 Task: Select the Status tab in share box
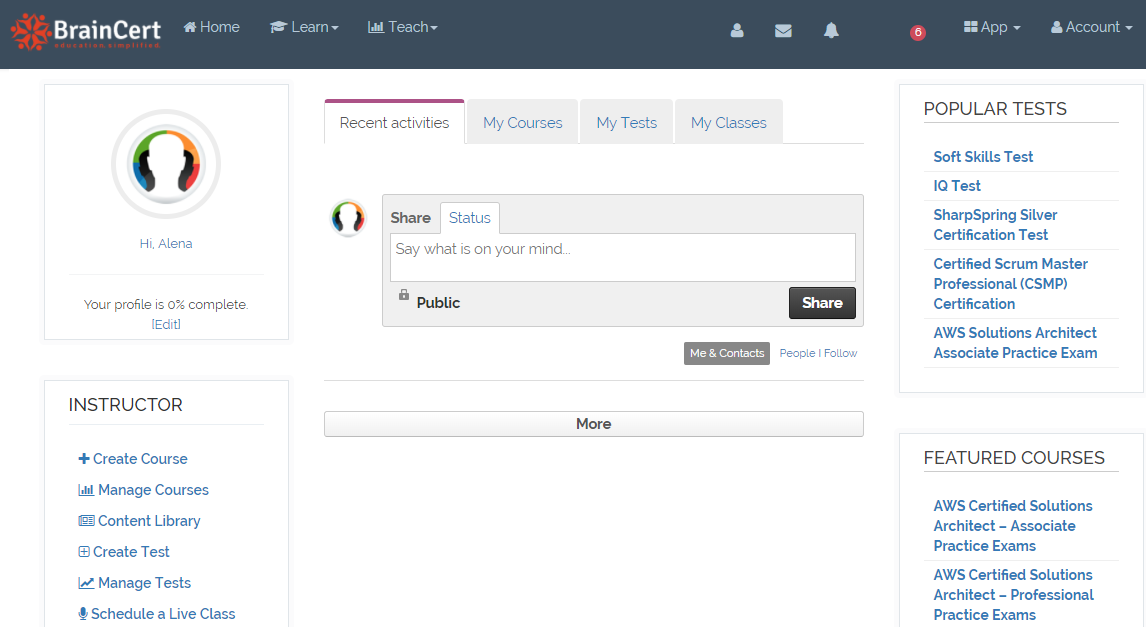(469, 218)
